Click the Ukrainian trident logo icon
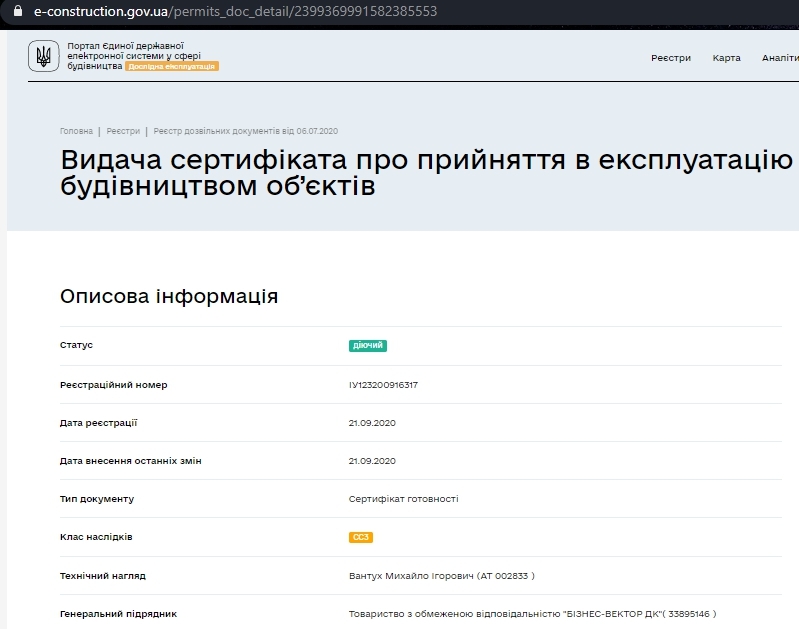This screenshot has width=799, height=629. tap(44, 56)
